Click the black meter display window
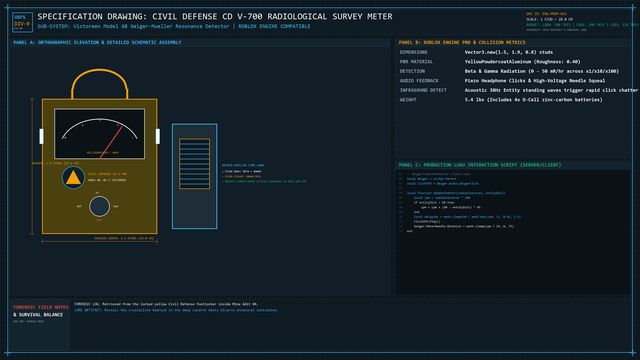640x360 pixels. point(100,133)
